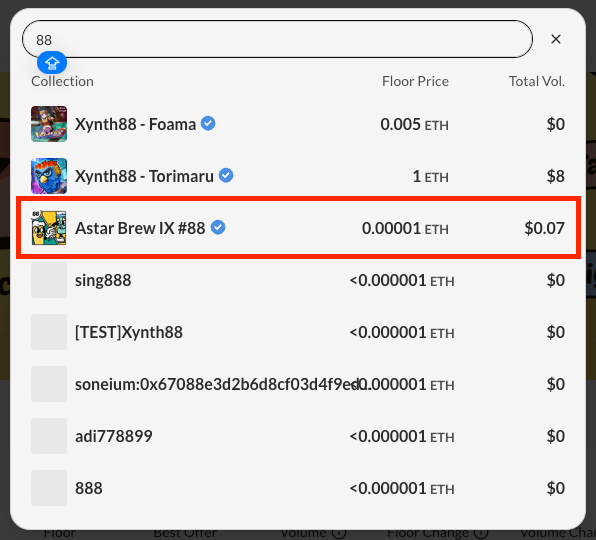Image resolution: width=596 pixels, height=540 pixels.
Task: Click the blue home arrow badge icon
Action: point(52,63)
